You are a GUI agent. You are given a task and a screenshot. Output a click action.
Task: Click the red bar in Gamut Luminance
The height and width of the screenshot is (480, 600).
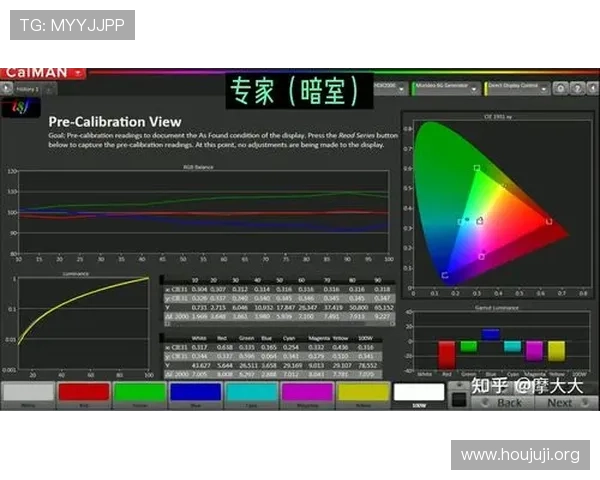point(447,355)
